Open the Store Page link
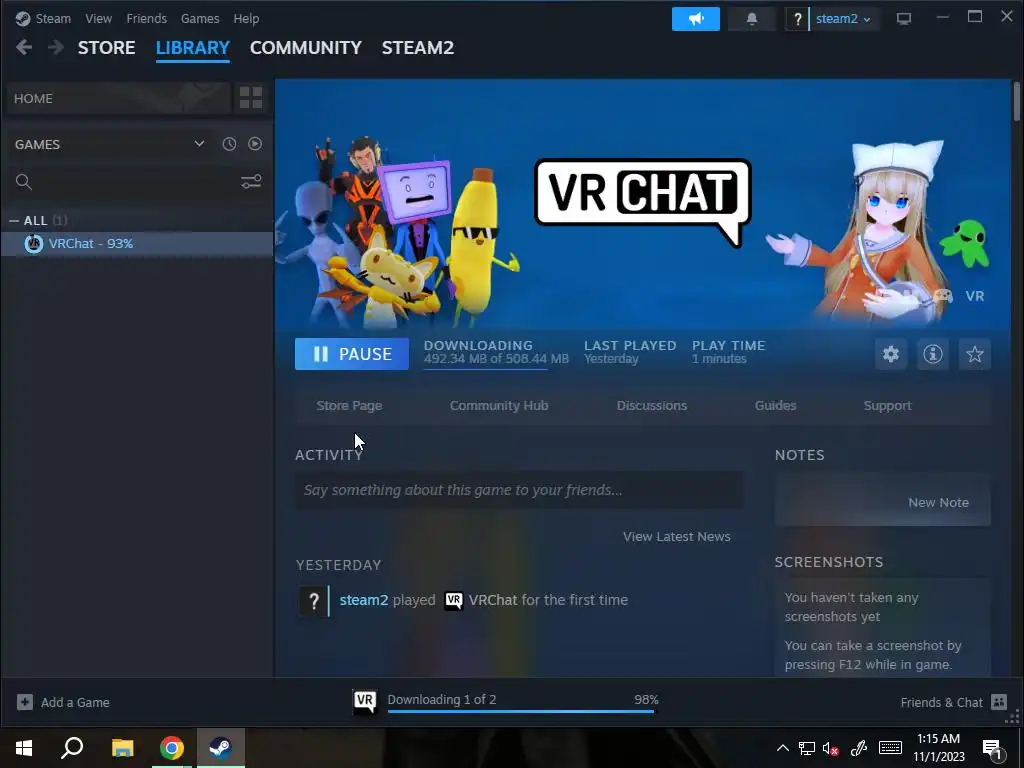1024x768 pixels. tap(349, 406)
